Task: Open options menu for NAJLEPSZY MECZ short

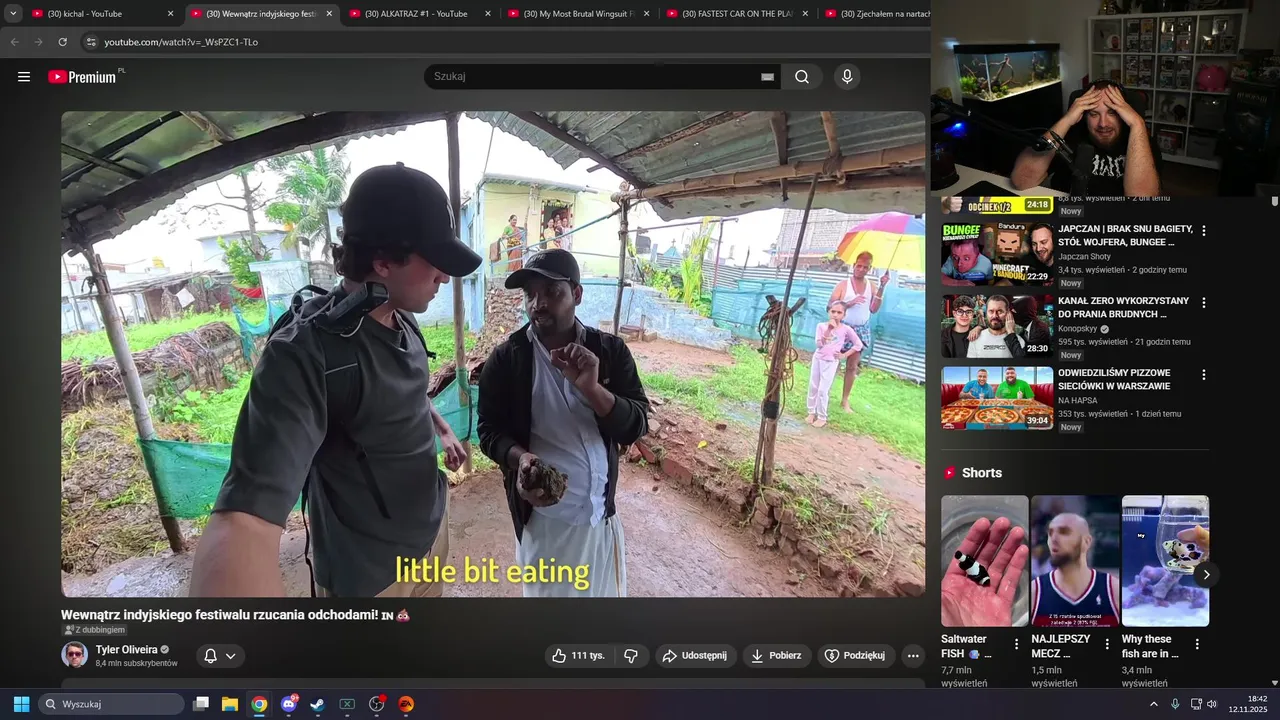Action: (x=1107, y=645)
